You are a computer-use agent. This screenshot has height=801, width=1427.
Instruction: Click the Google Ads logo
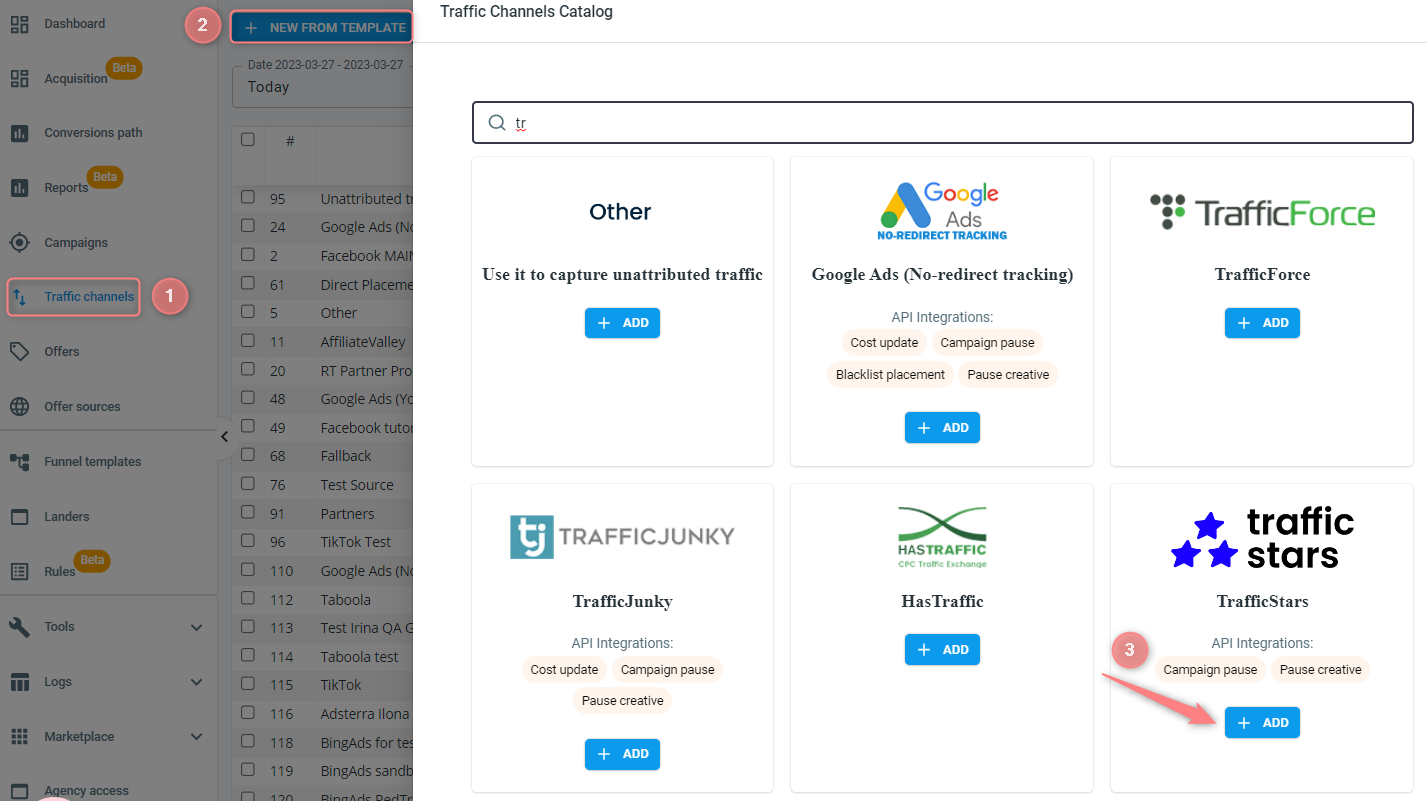coord(943,211)
